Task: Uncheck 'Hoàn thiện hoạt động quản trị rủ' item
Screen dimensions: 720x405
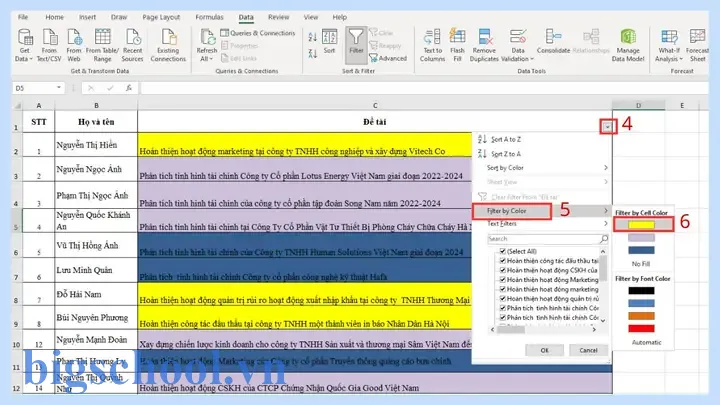Action: point(503,298)
